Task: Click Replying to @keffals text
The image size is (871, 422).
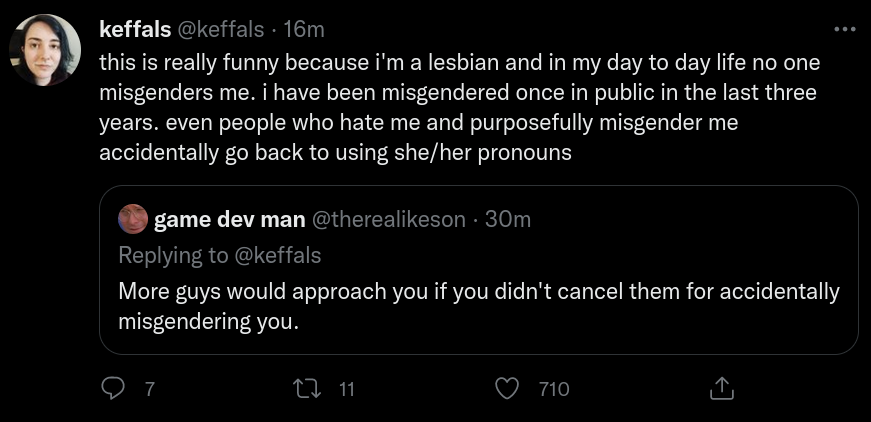Action: (x=220, y=255)
